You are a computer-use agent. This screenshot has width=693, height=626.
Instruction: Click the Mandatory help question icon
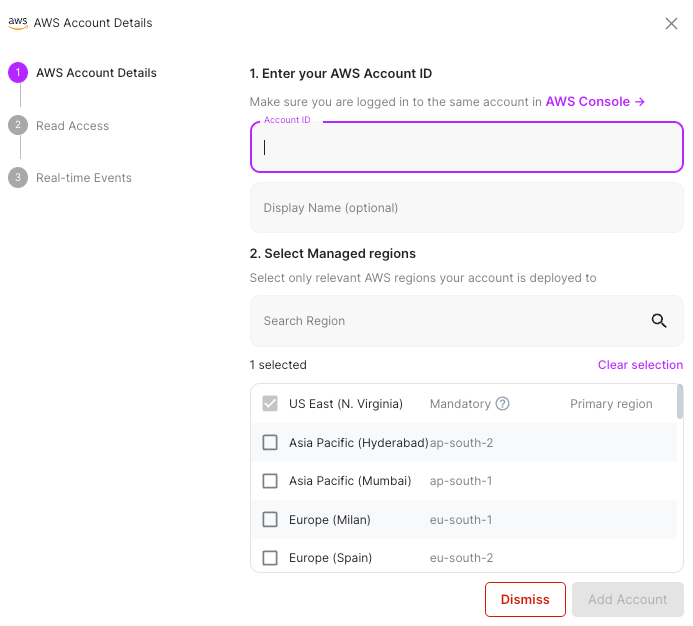503,404
